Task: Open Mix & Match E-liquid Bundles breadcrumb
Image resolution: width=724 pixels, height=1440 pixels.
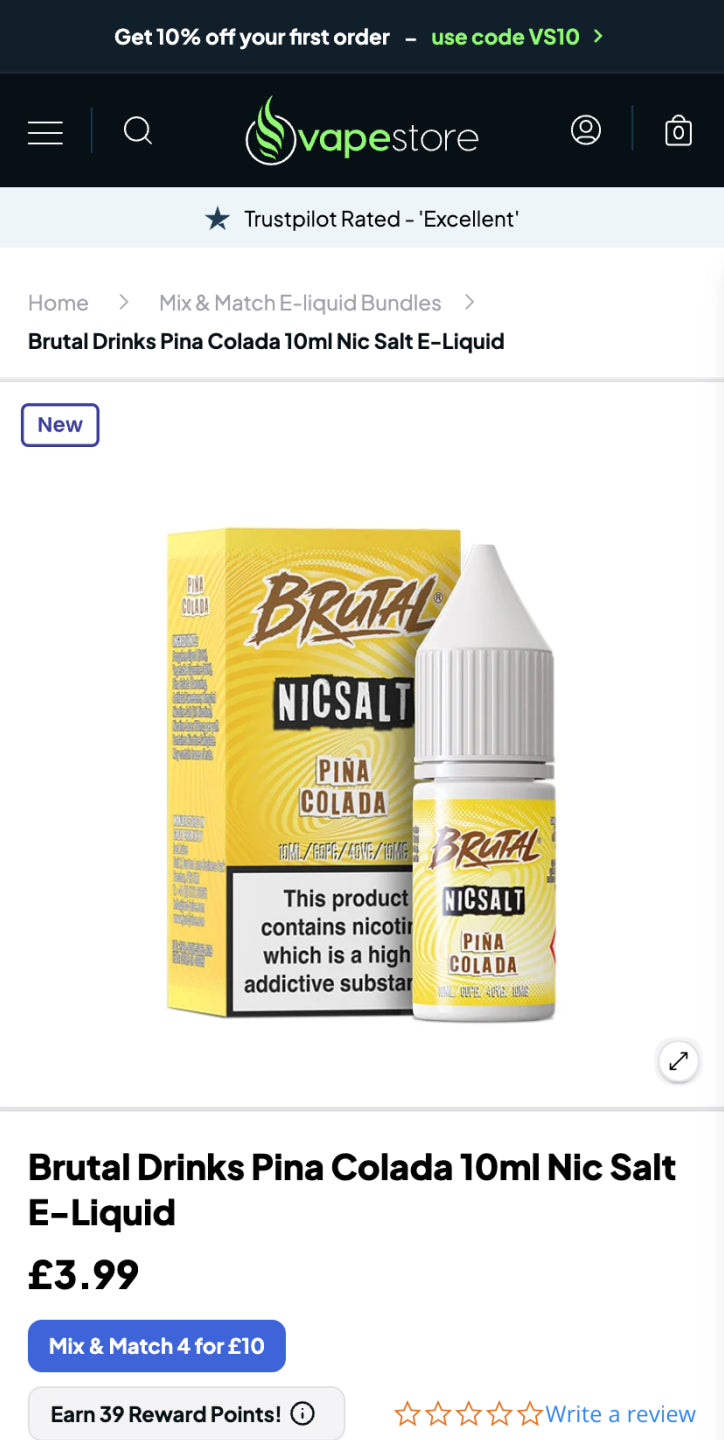Action: pyautogui.click(x=300, y=303)
